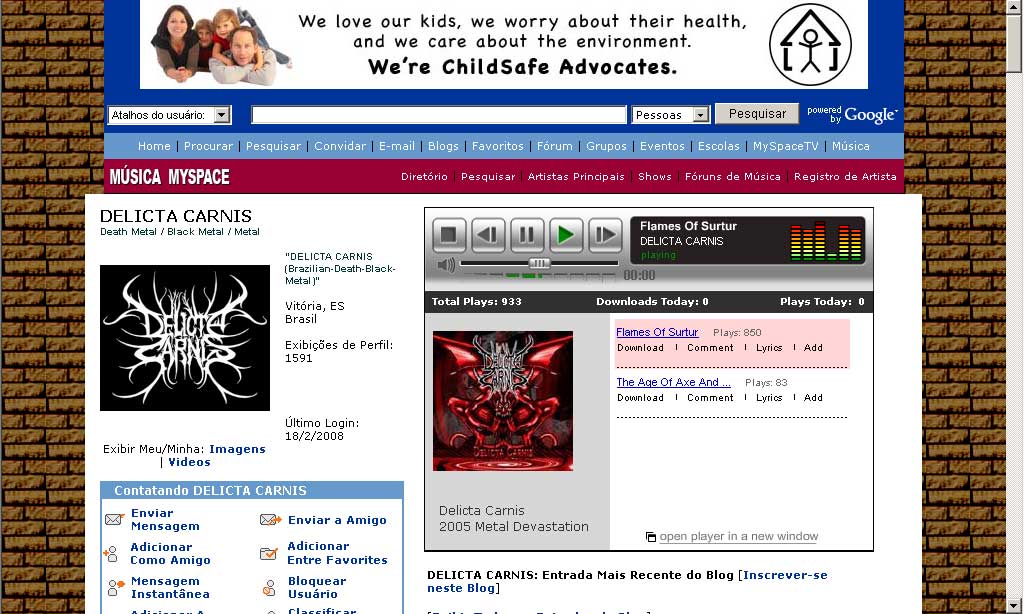Click the Mensagem Instantânea icon
The image size is (1024, 614).
click(x=115, y=588)
